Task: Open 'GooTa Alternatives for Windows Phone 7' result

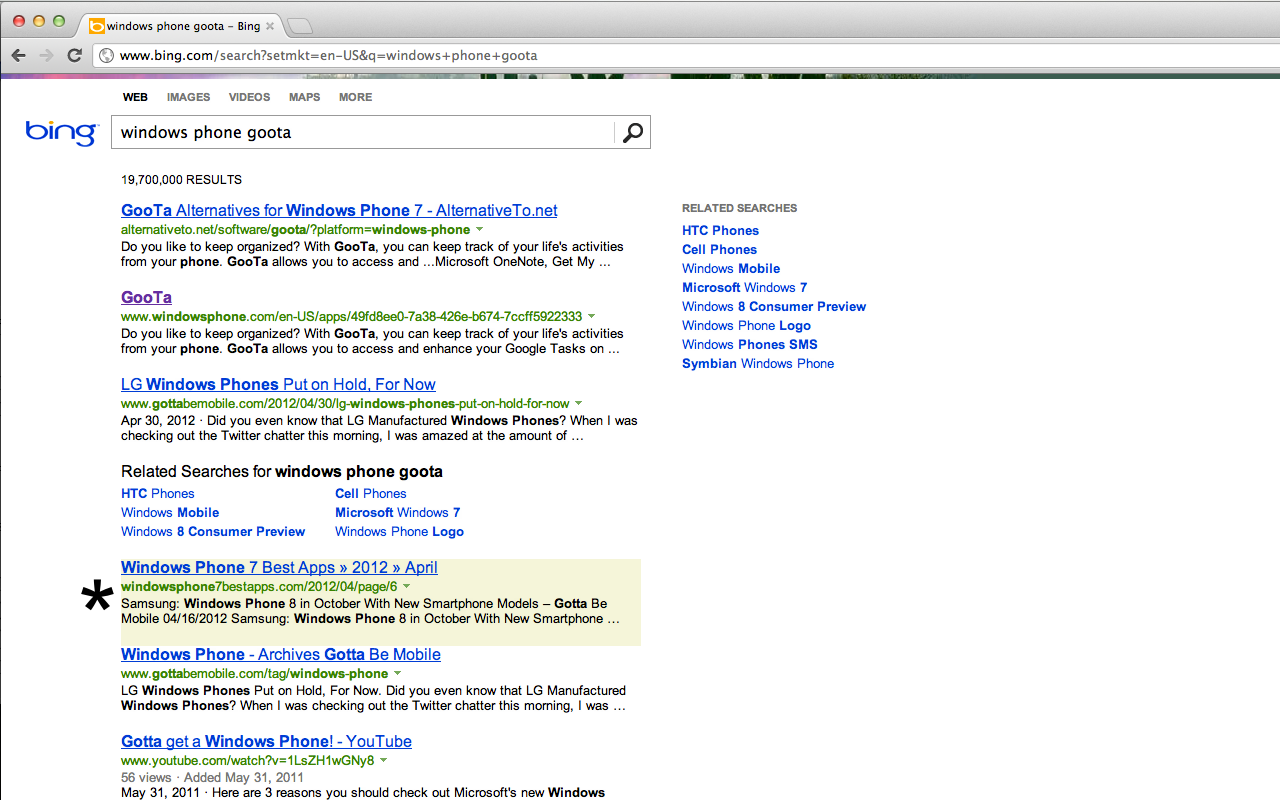Action: point(339,210)
